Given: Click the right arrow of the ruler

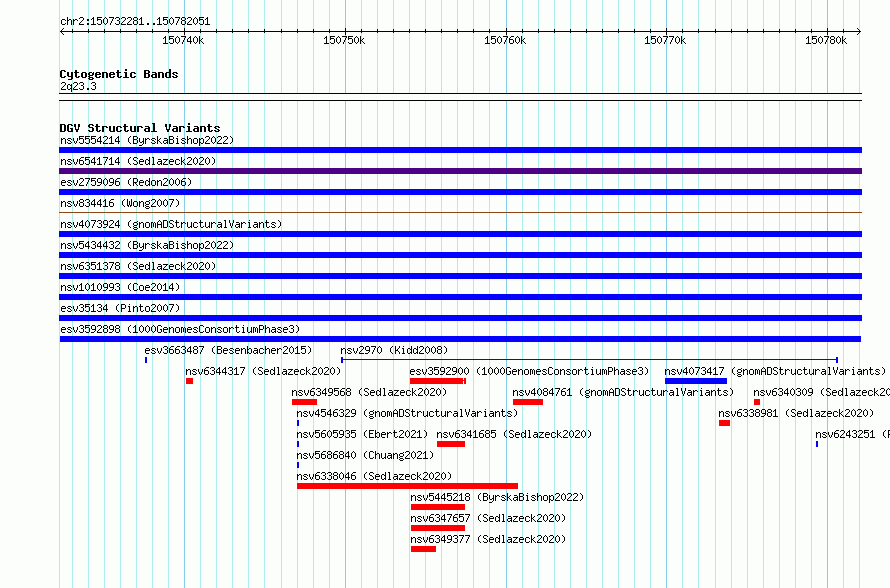Looking at the screenshot, I should (859, 31).
